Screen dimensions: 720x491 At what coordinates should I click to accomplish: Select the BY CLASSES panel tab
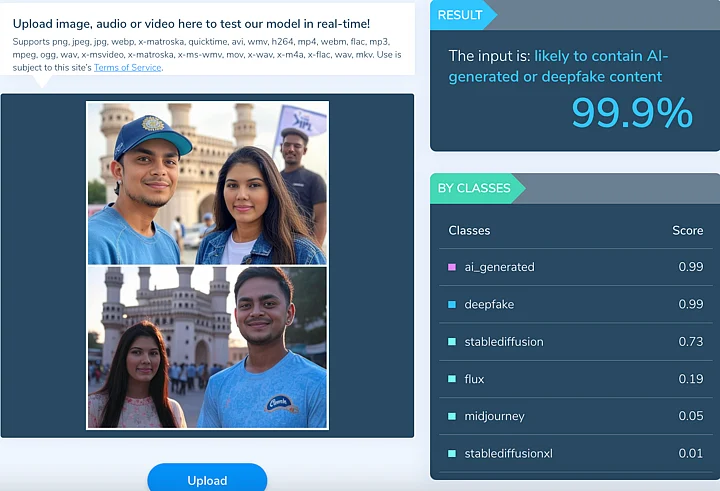pos(477,188)
